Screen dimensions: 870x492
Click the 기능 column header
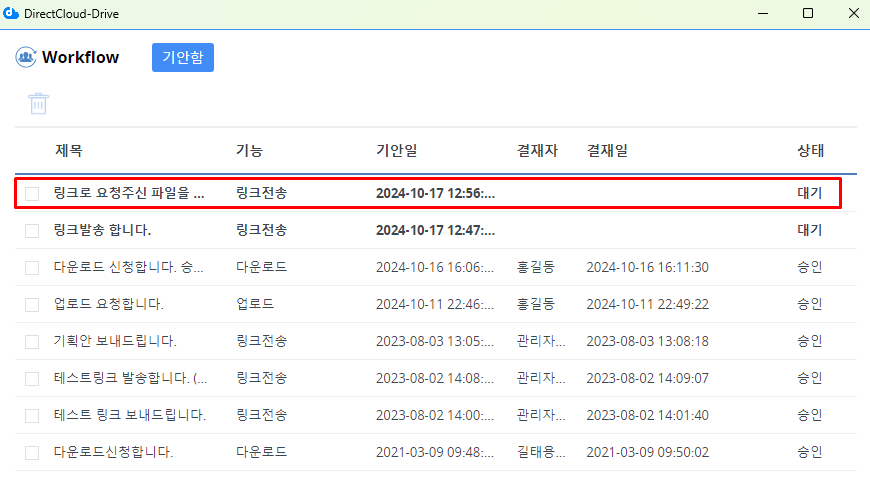coord(249,151)
